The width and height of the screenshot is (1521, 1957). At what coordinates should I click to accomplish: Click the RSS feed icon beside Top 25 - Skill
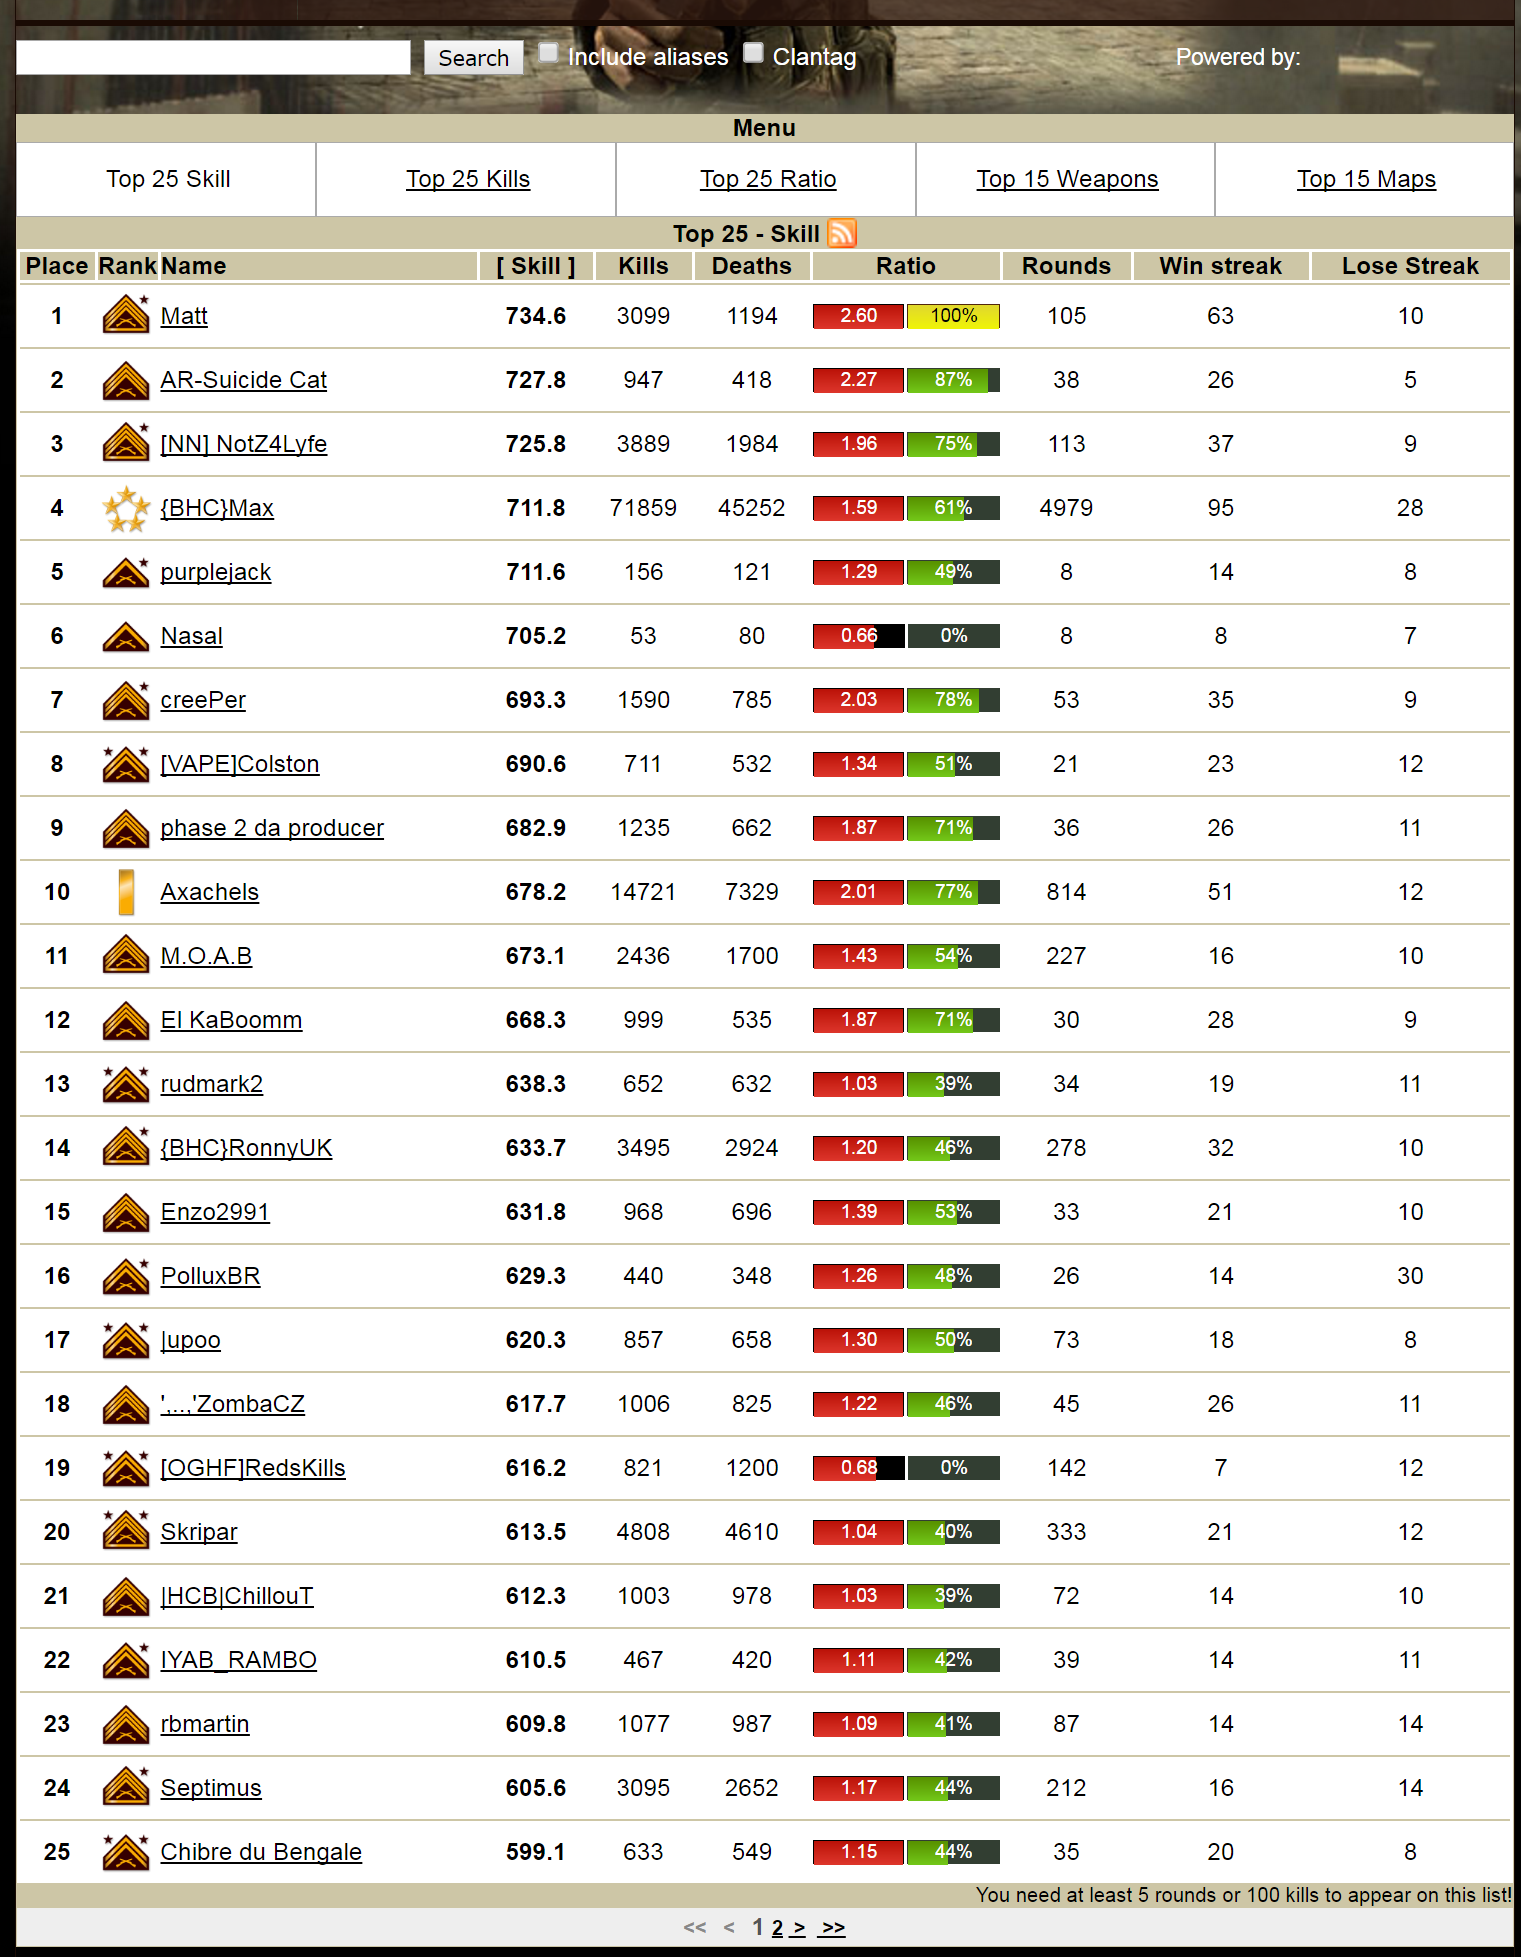(842, 233)
